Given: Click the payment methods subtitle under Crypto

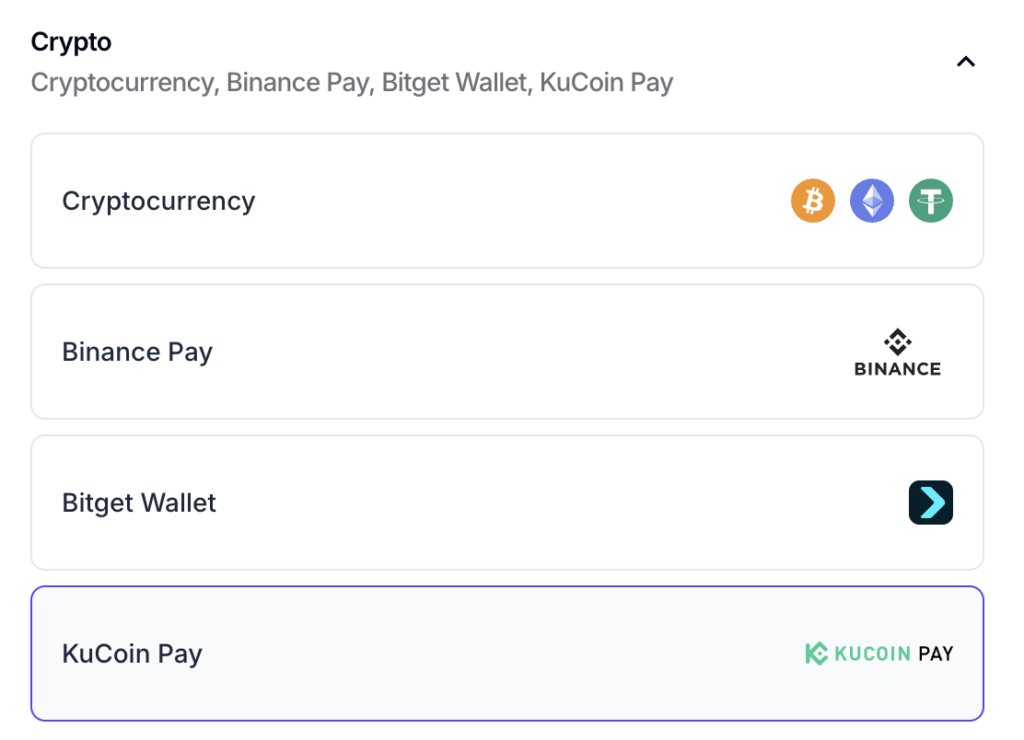Looking at the screenshot, I should pos(351,82).
